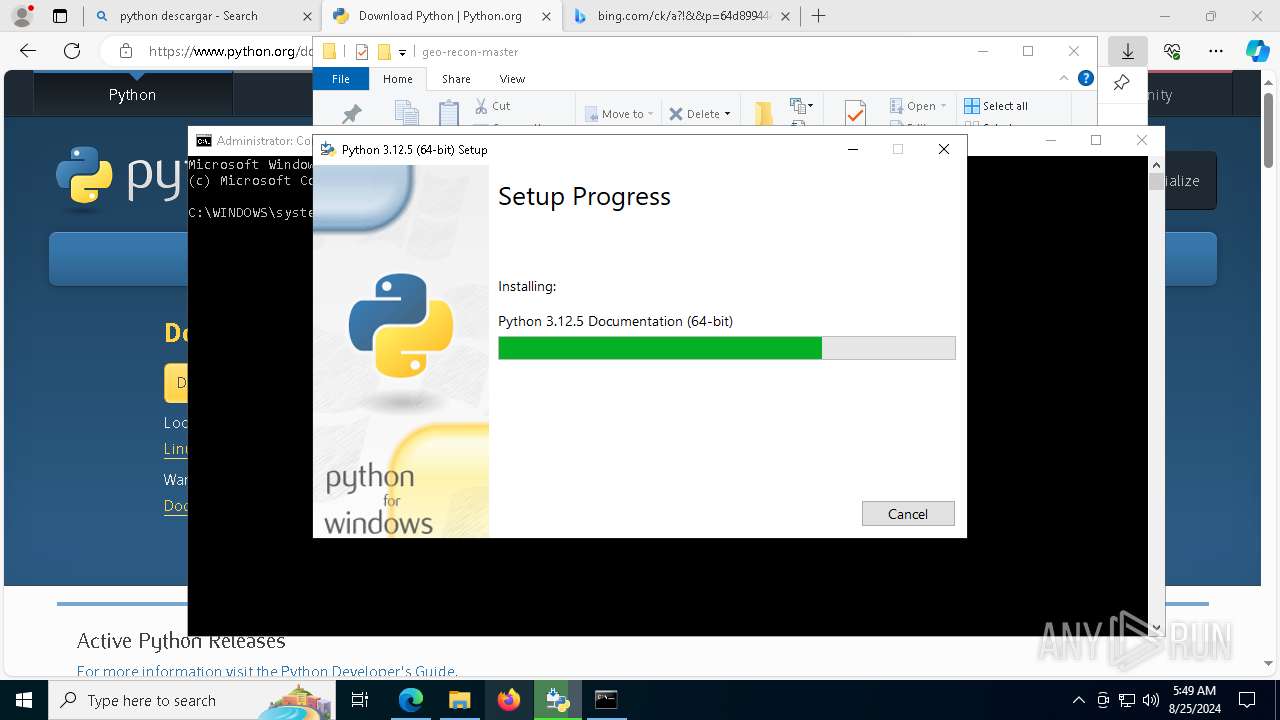Close the bing.com tab
This screenshot has width=1280, height=720.
pos(785,16)
